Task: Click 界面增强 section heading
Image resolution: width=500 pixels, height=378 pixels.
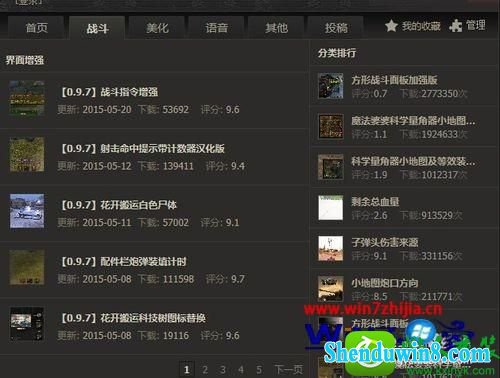Action: [x=25, y=60]
